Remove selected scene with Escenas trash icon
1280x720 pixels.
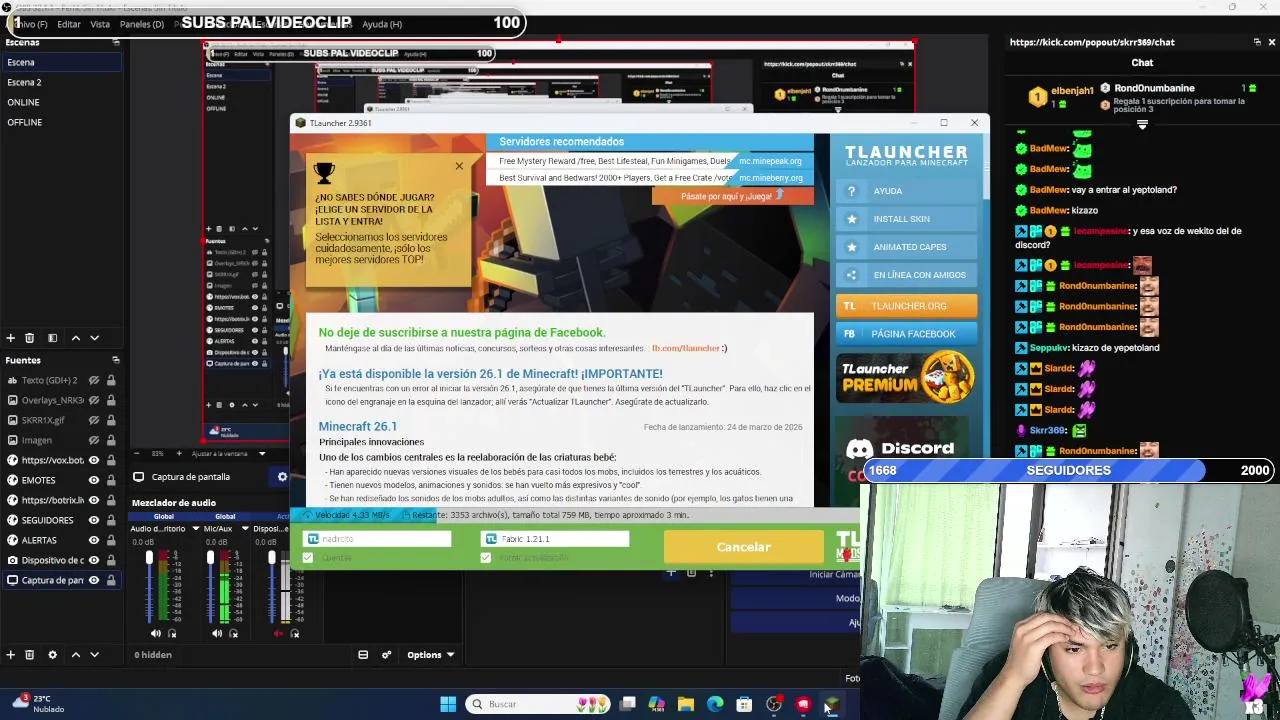point(29,338)
